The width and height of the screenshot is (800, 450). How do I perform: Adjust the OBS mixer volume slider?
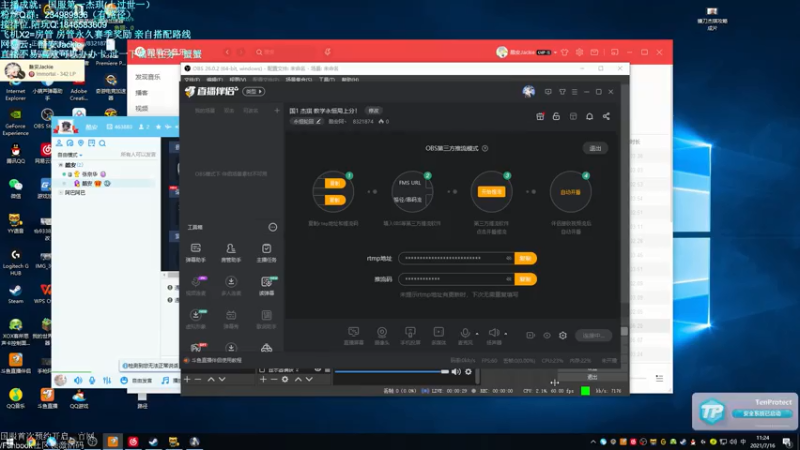(x=391, y=371)
